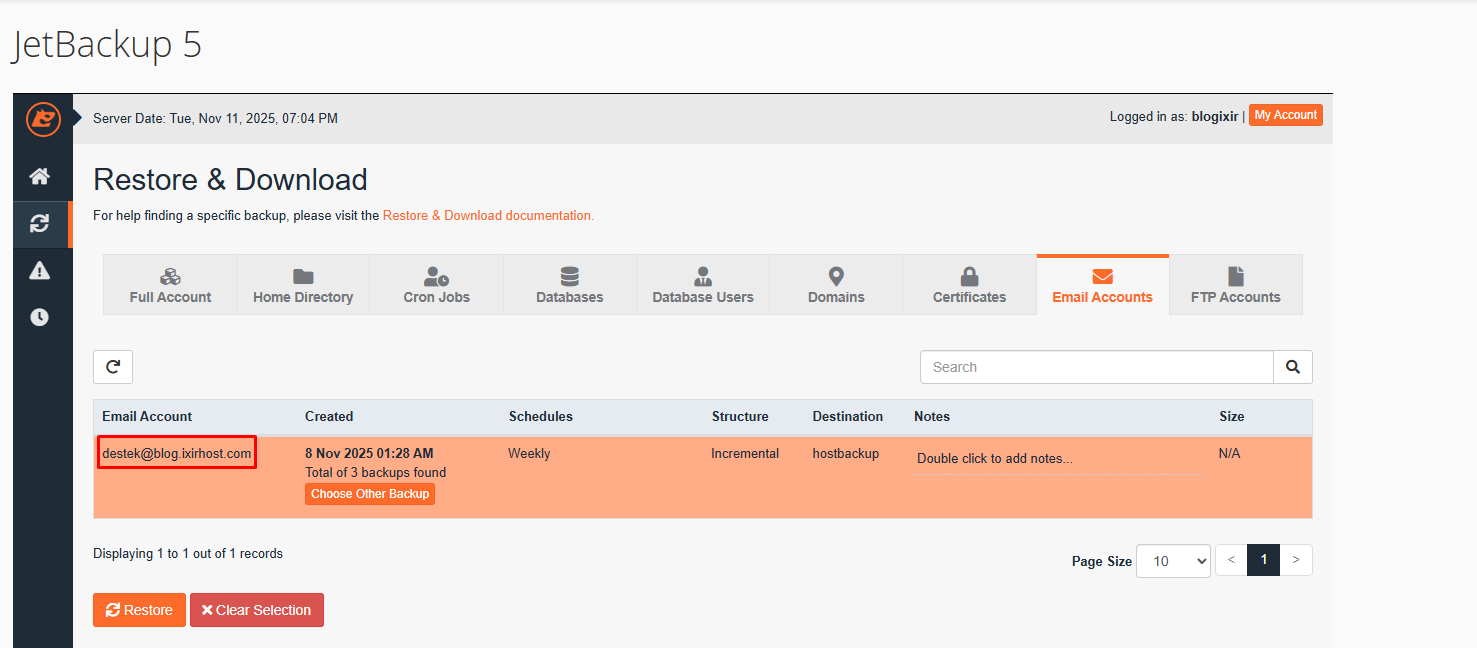
Task: Click the search magnifier icon
Action: coord(1292,367)
